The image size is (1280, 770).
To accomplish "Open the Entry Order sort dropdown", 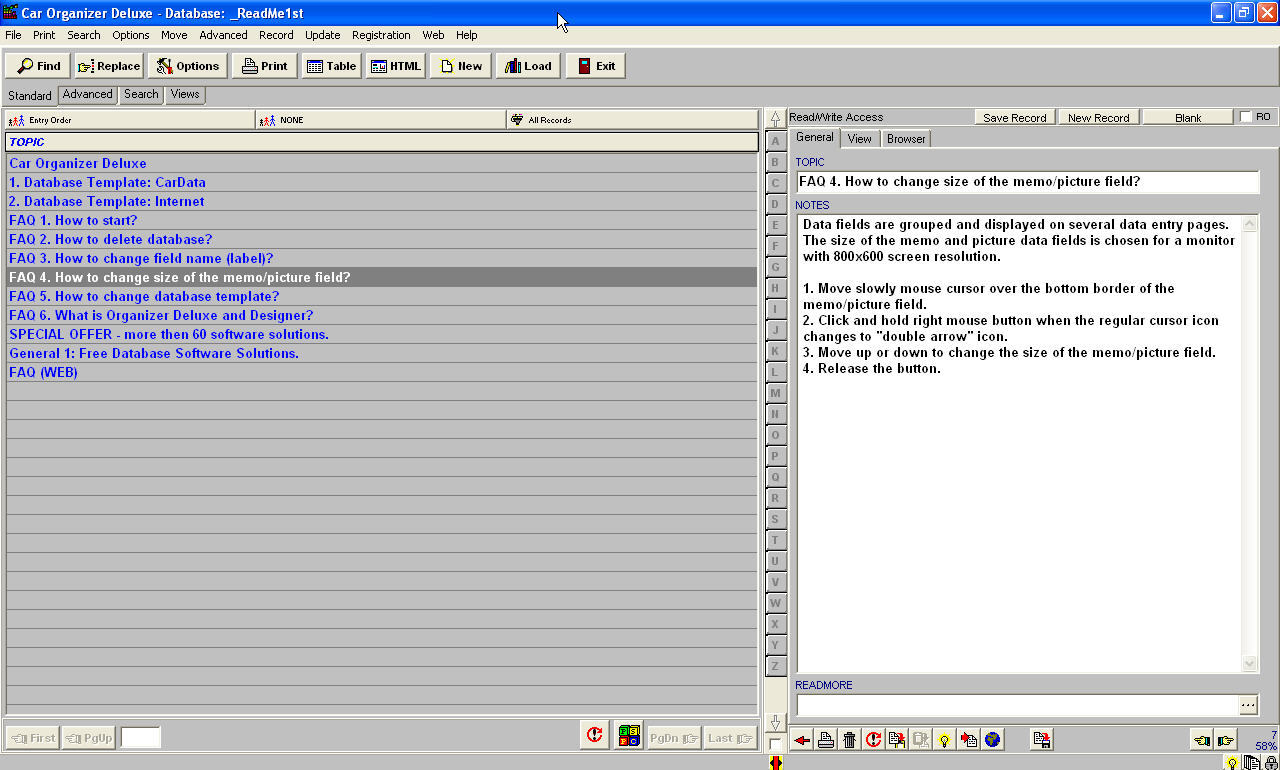I will [130, 120].
